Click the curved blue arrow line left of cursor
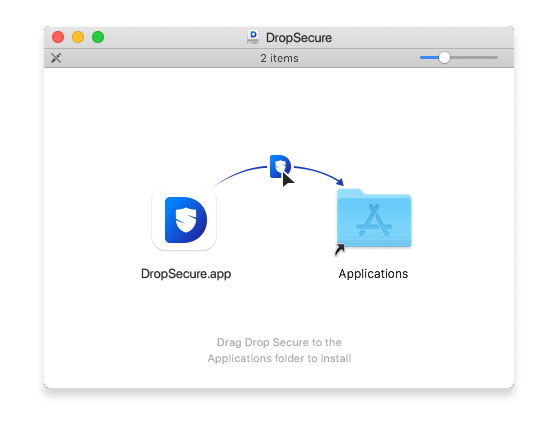Viewport: 558px width, 422px height. click(239, 174)
